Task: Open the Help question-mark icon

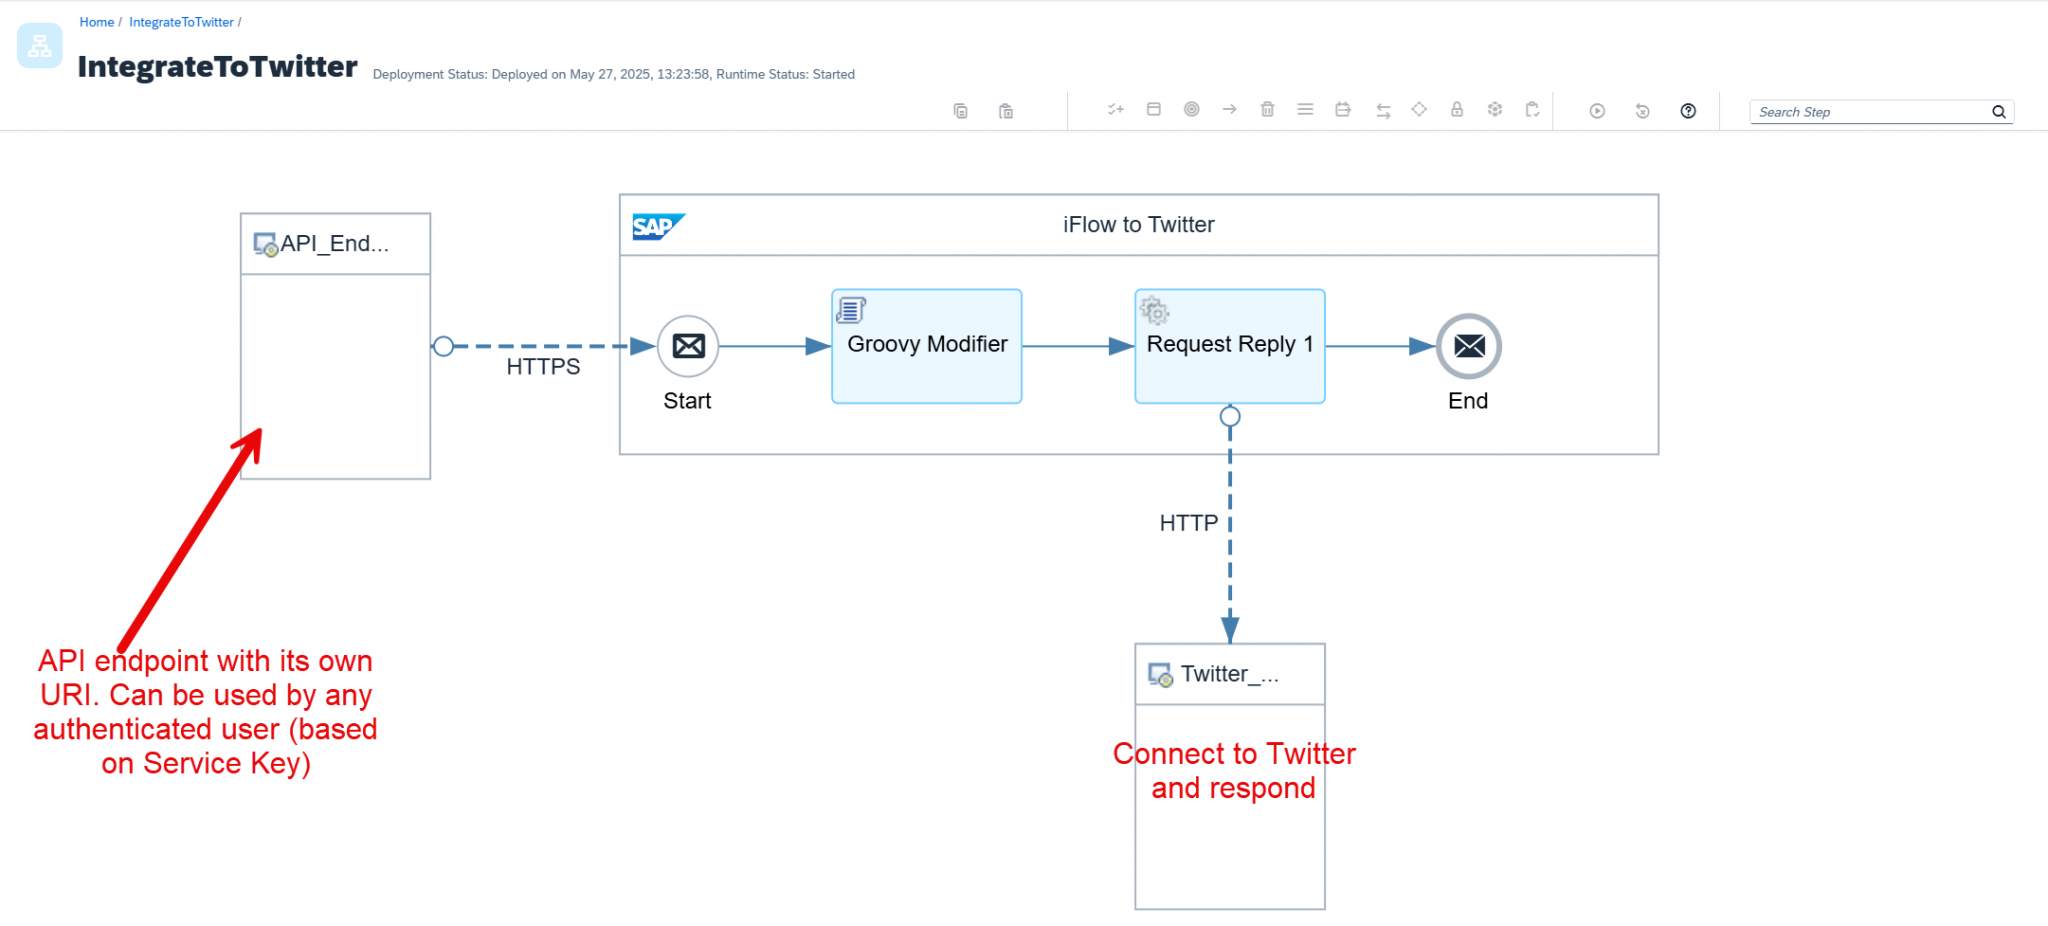Action: (x=1688, y=111)
